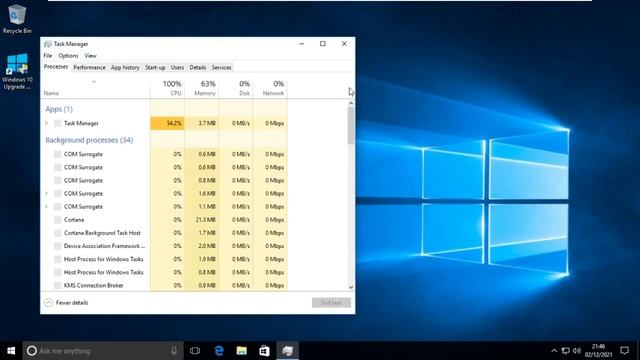Select the Host Process row using 1.0 MB

click(x=165, y=259)
